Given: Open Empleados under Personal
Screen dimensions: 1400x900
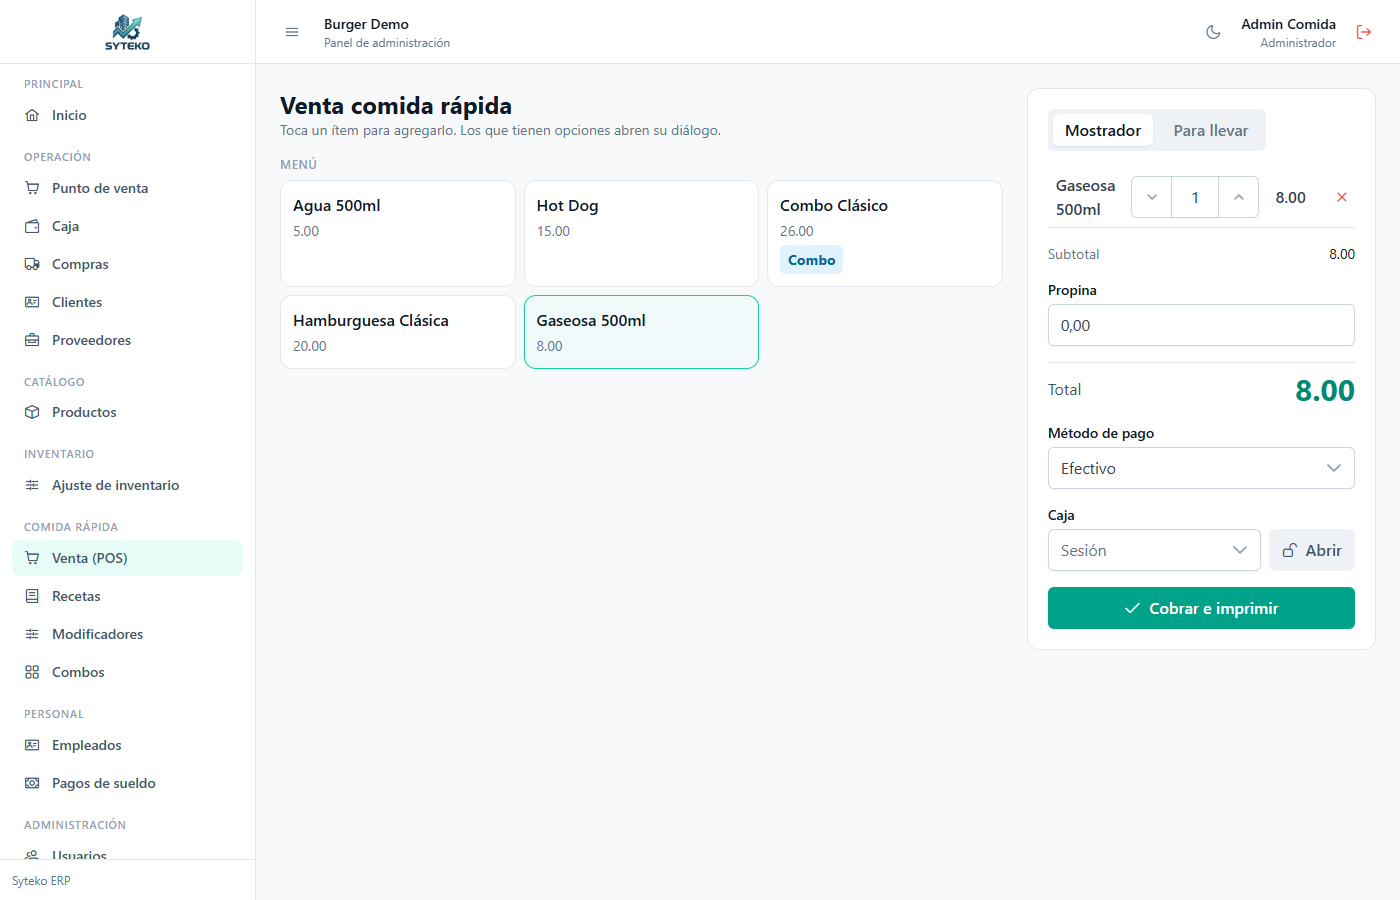Looking at the screenshot, I should click(x=127, y=745).
